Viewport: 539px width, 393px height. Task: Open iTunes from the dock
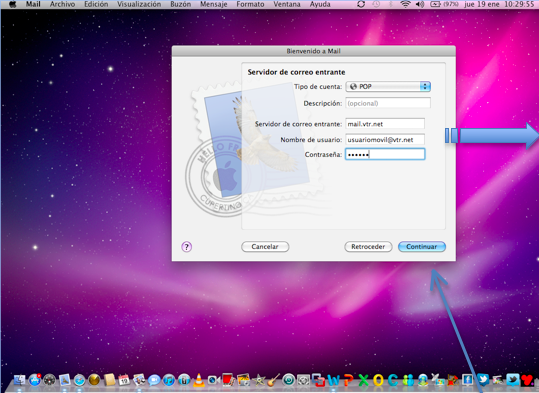169,380
